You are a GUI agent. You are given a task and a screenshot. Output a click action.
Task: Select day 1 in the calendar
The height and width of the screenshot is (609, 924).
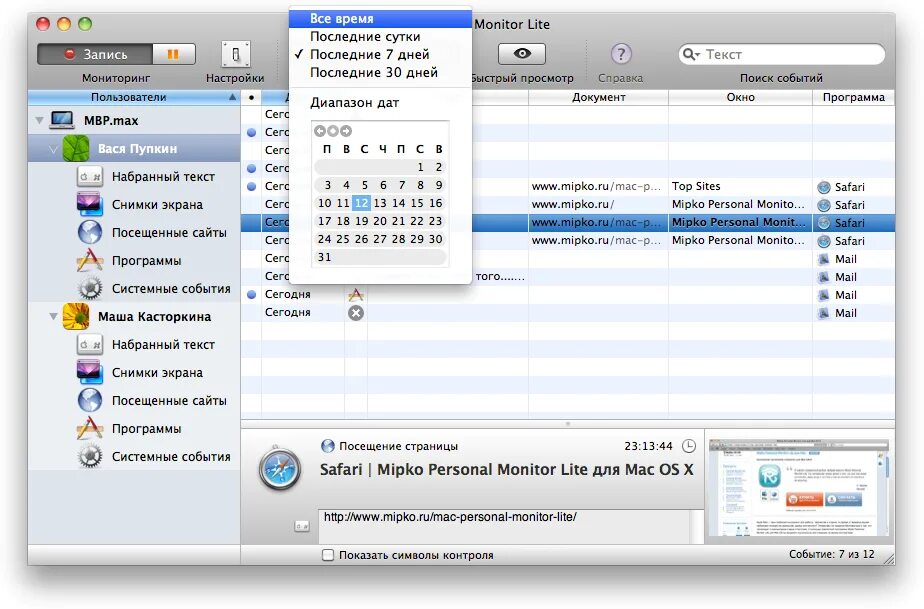[420, 167]
